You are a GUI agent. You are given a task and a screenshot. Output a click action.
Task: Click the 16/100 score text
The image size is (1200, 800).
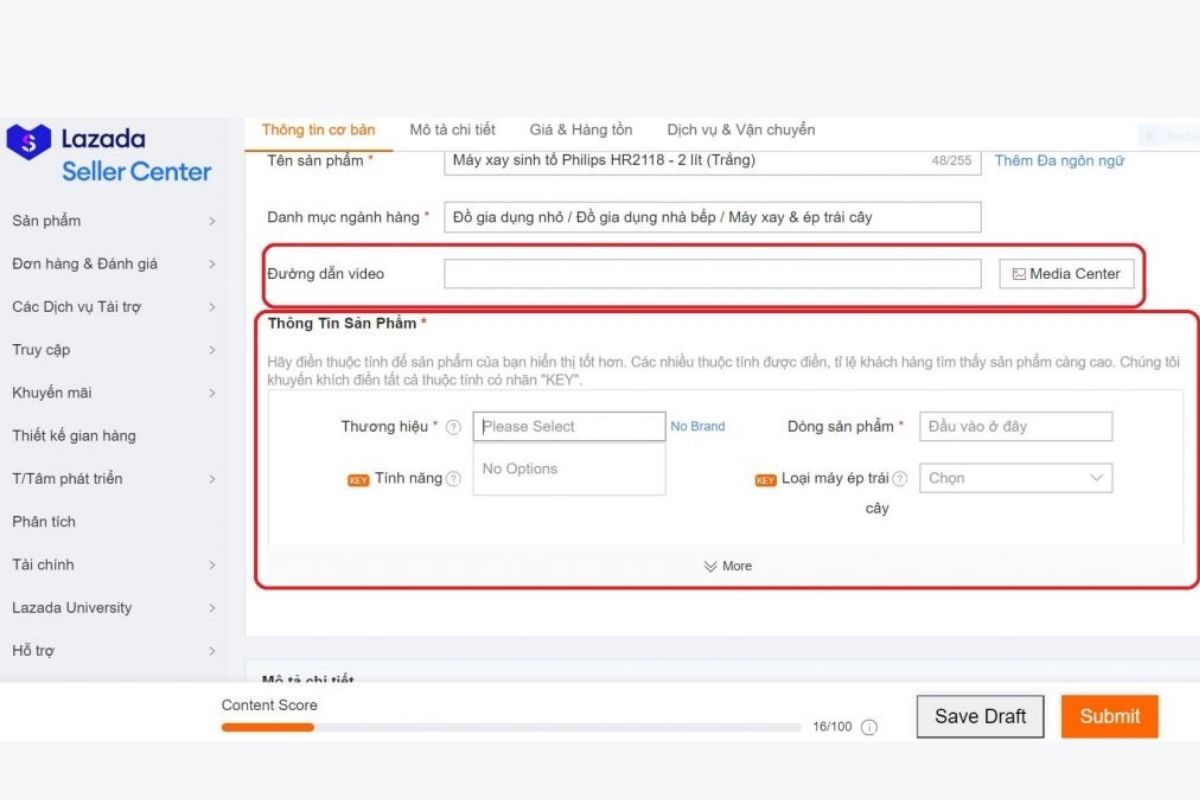tap(832, 727)
